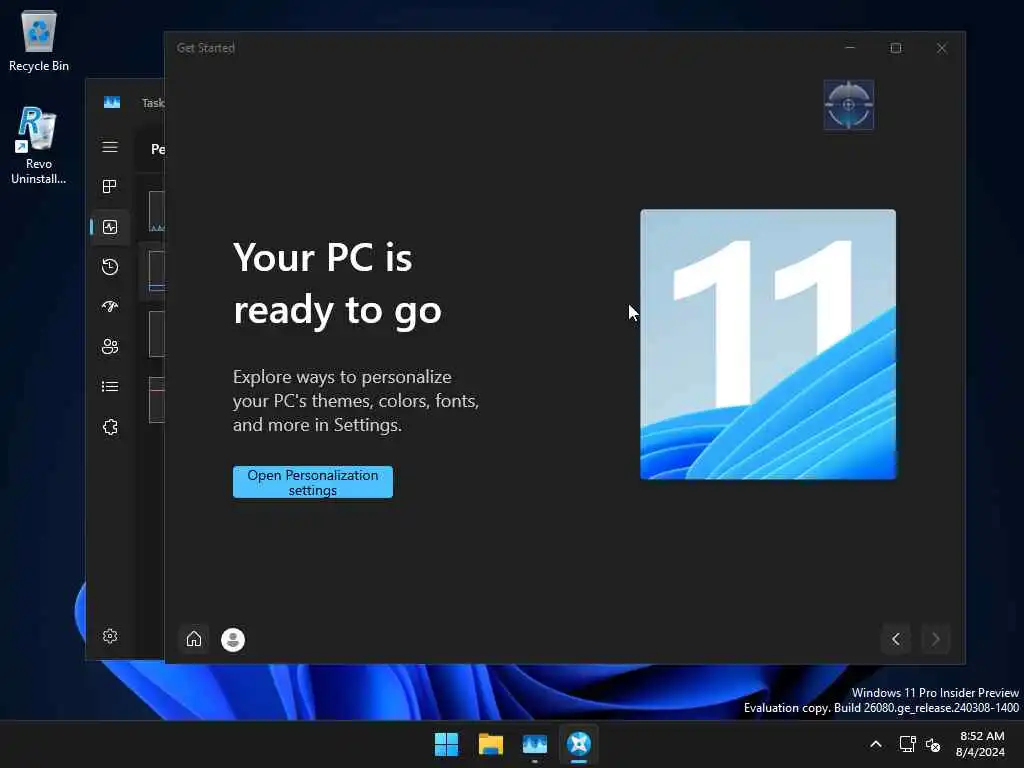Open the Windows Start menu
Screen dimensions: 1024x768
point(447,744)
